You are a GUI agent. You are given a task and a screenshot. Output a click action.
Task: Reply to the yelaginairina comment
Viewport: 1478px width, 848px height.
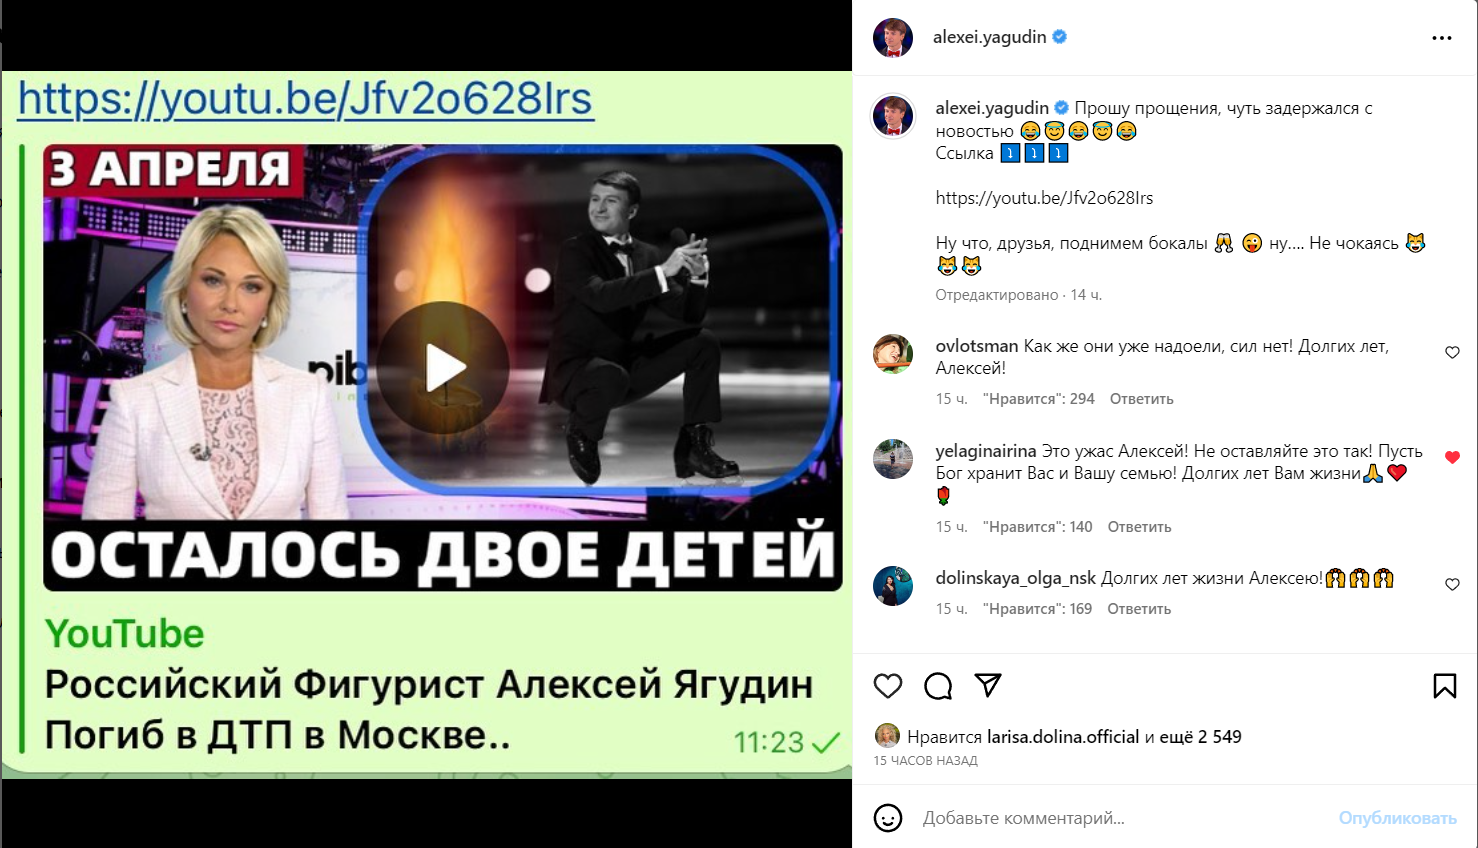1139,527
